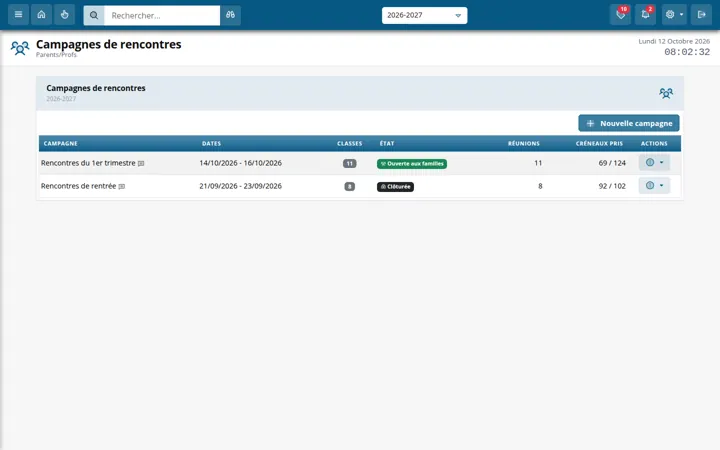Click the Clôturée status badge

click(395, 187)
